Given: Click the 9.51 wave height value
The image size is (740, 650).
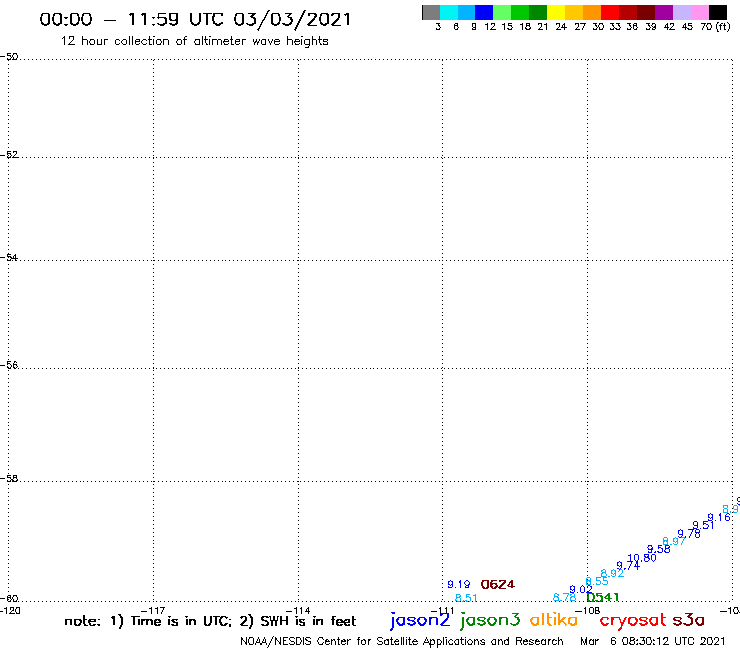Looking at the screenshot, I should click(x=703, y=525).
